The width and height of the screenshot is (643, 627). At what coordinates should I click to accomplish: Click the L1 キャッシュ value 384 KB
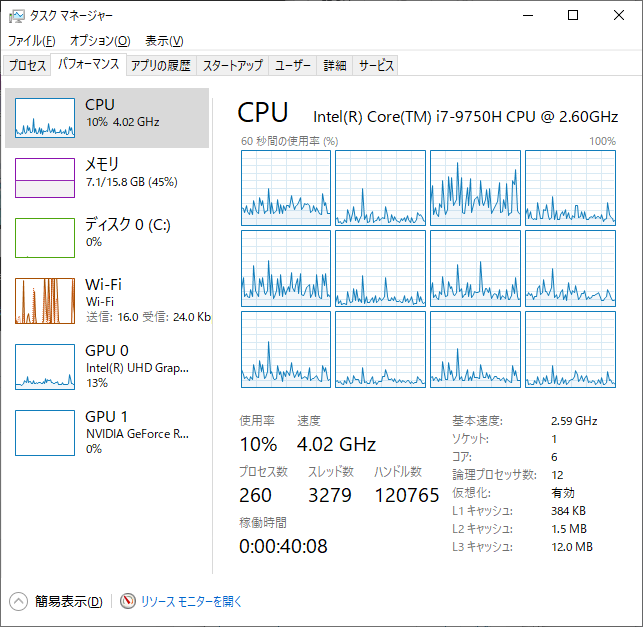(x=568, y=511)
